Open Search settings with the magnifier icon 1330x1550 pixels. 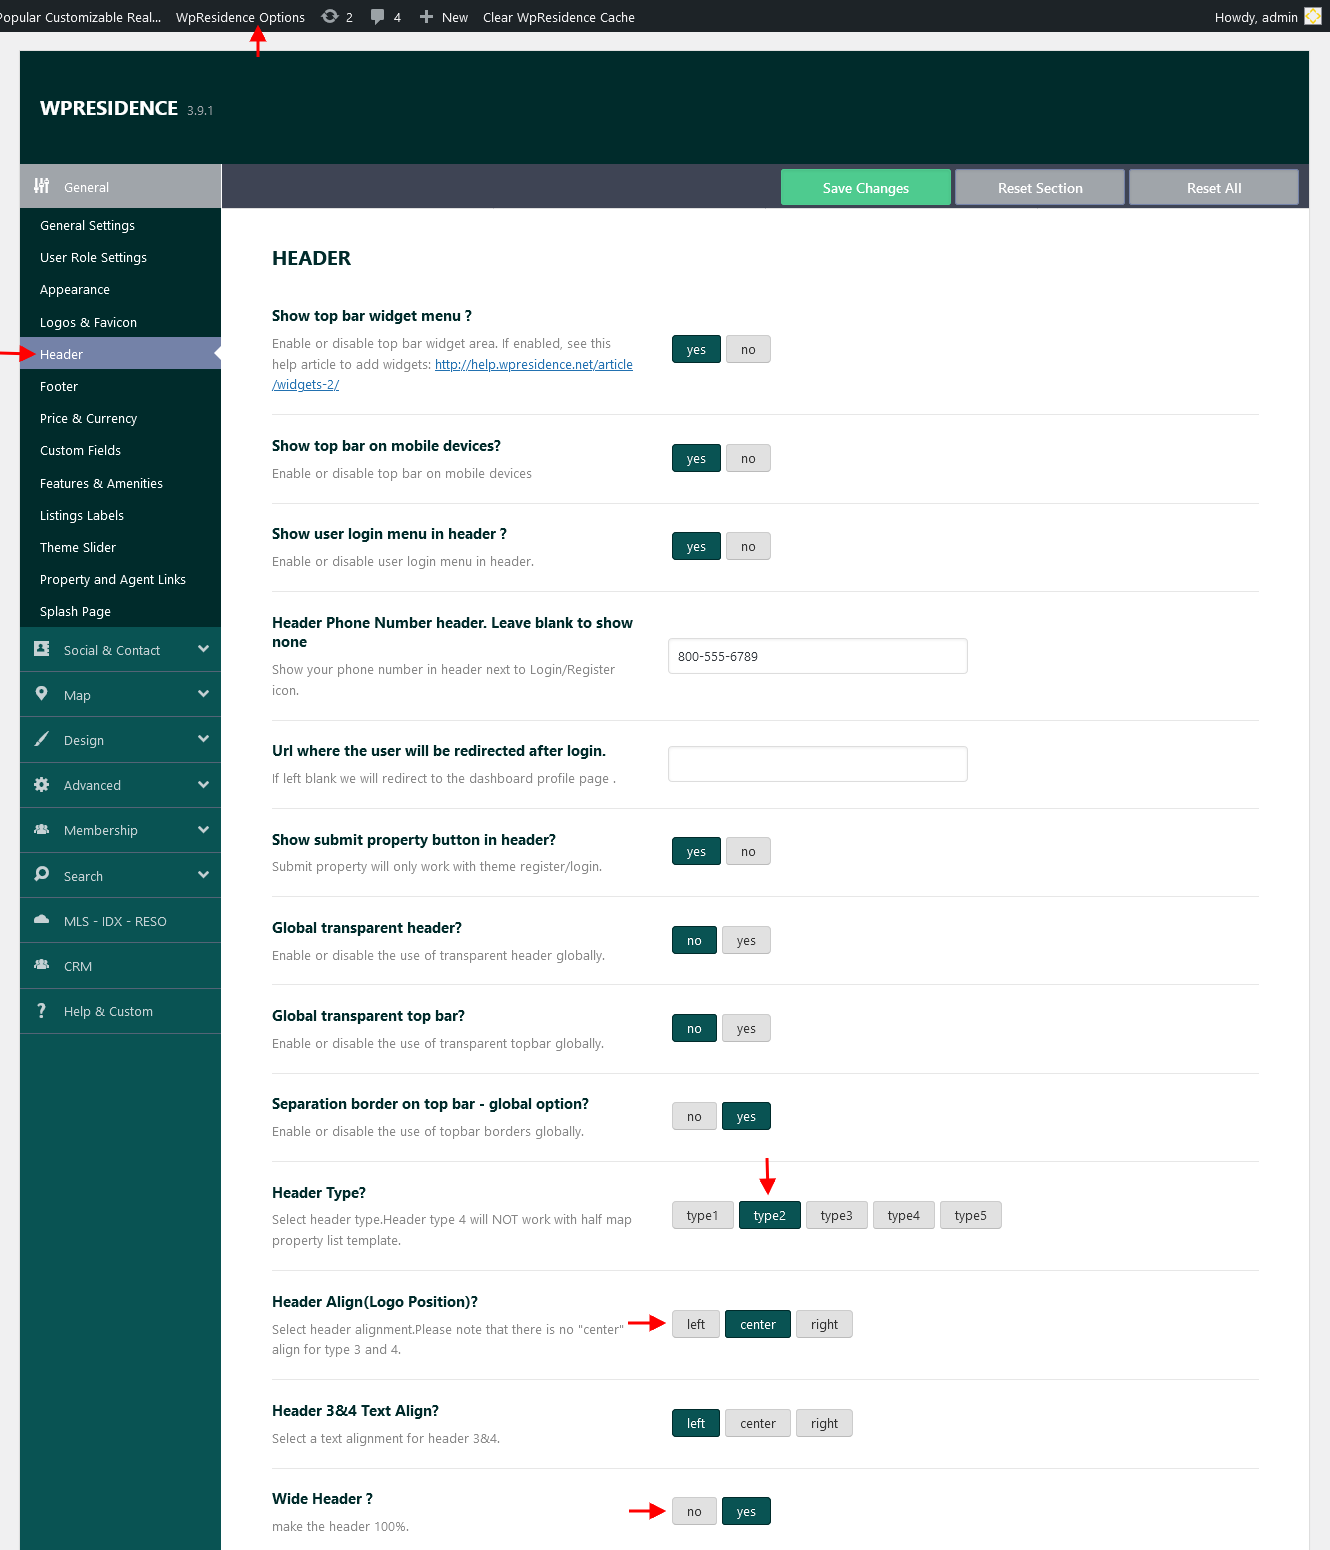click(41, 875)
